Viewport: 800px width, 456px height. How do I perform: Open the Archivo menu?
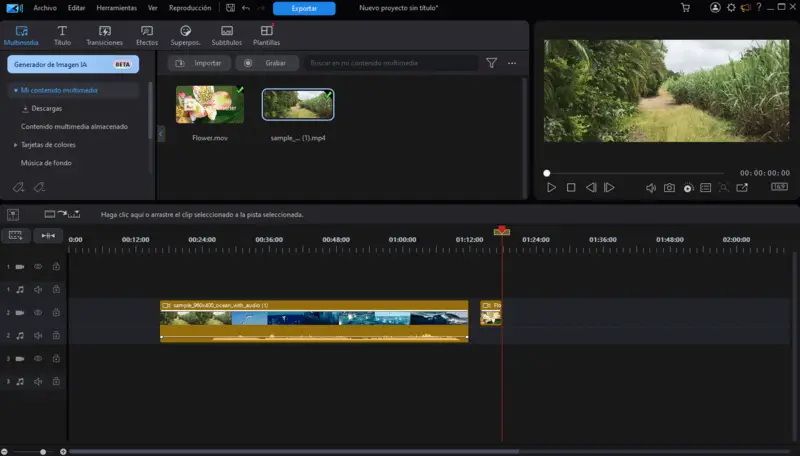[x=45, y=8]
